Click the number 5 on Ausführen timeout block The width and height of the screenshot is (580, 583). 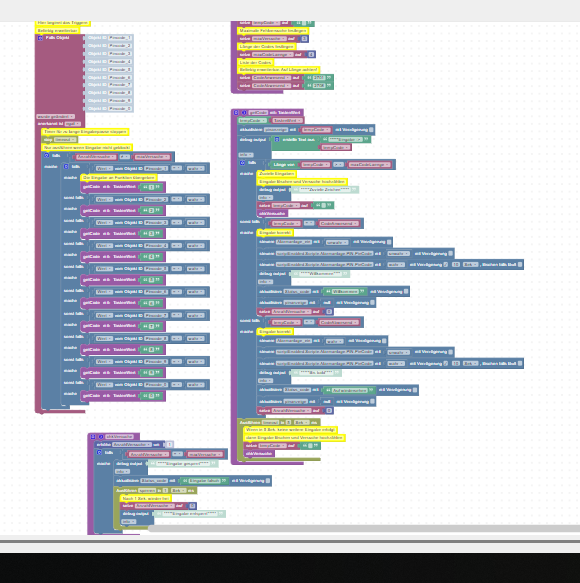pos(288,423)
